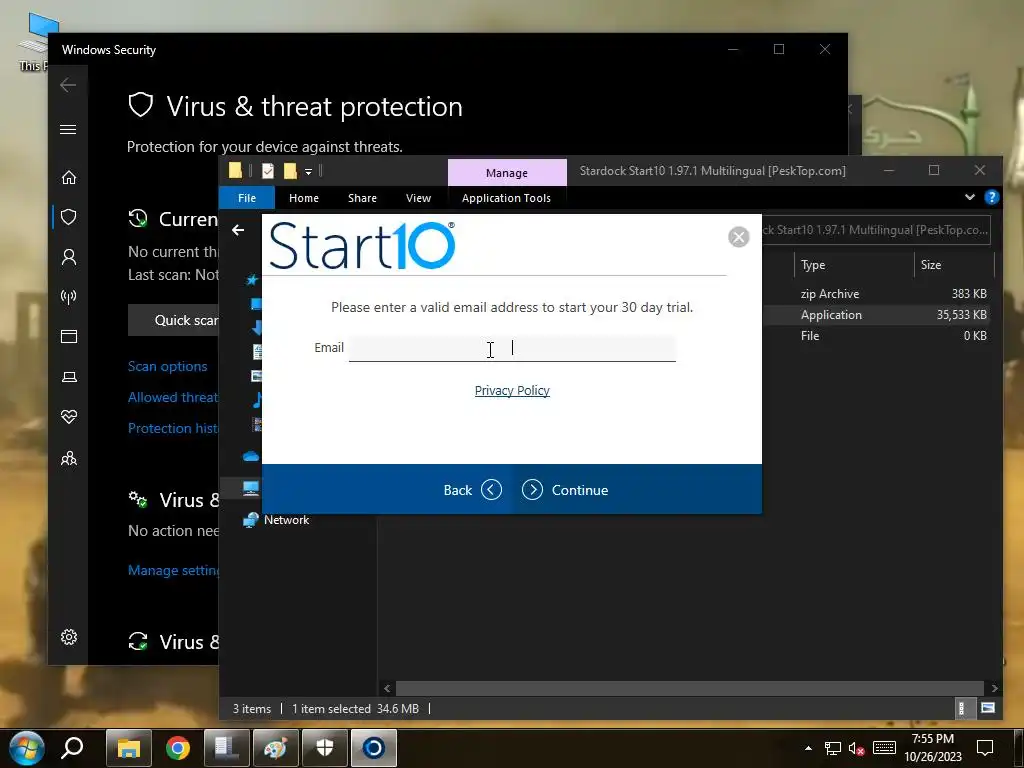Switch to large icons view in status bar
Screen dimensions: 1024x768
(x=988, y=709)
